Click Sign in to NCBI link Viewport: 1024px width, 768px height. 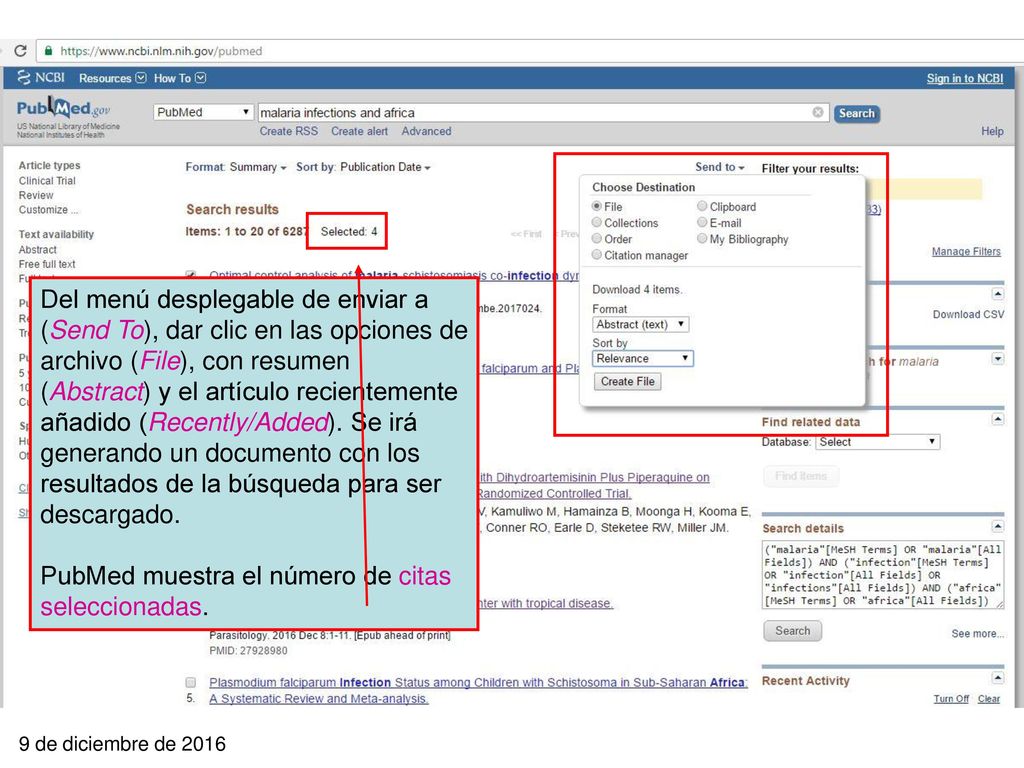[x=965, y=78]
